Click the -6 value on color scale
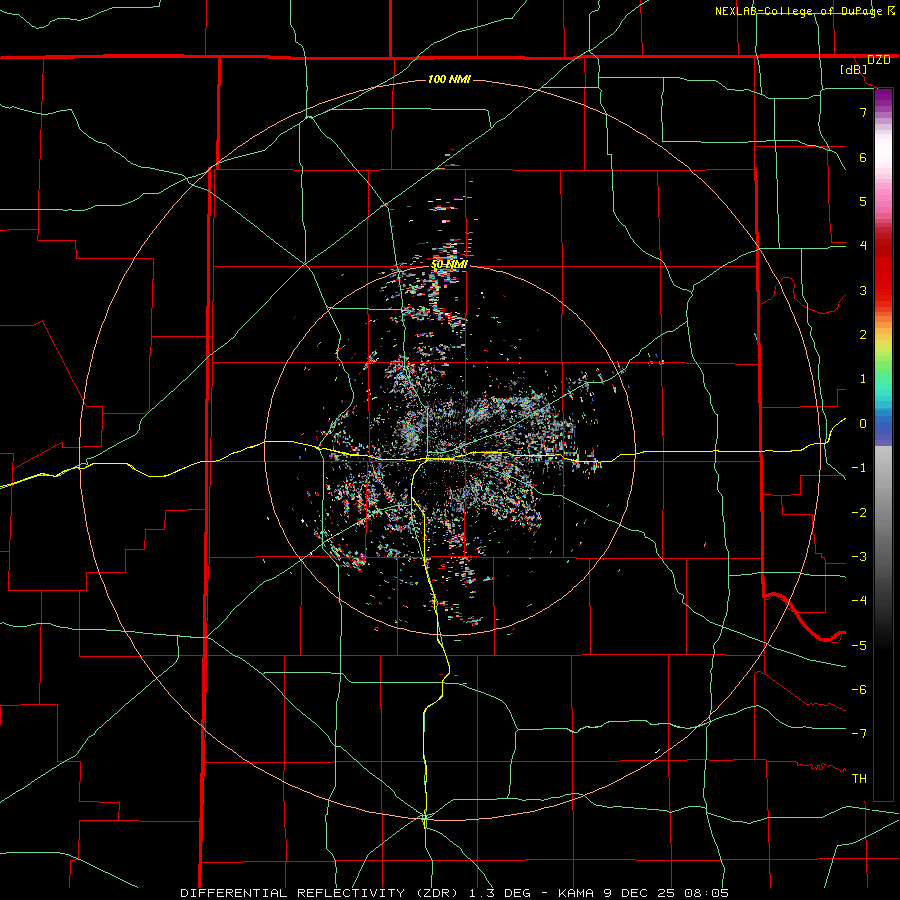The width and height of the screenshot is (900, 900). click(859, 690)
